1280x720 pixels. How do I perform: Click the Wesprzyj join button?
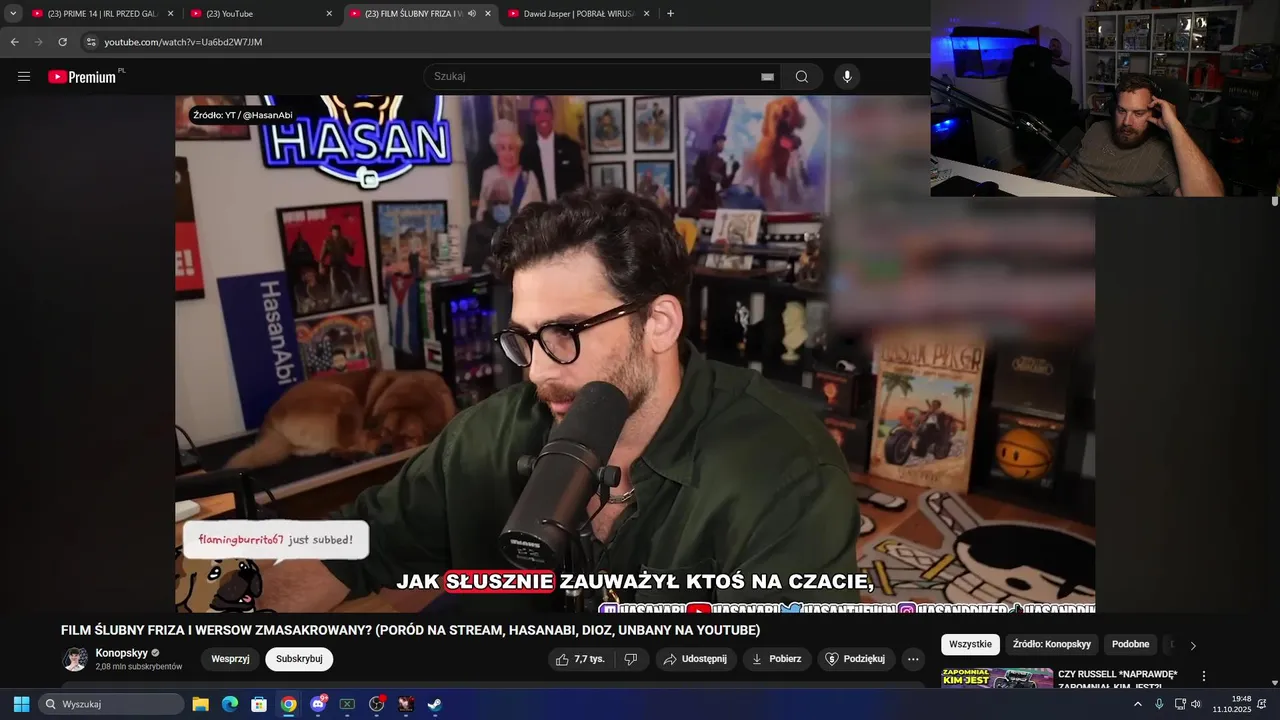[x=230, y=659]
